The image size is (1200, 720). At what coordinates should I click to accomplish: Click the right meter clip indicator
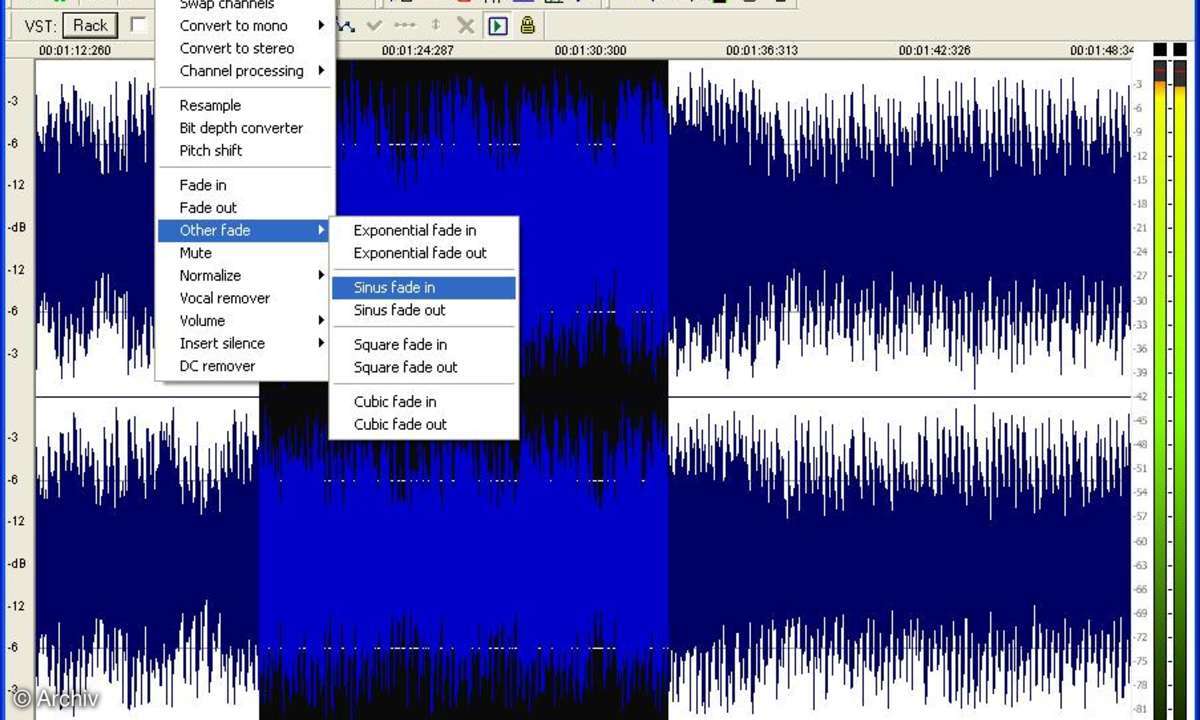[x=1180, y=49]
